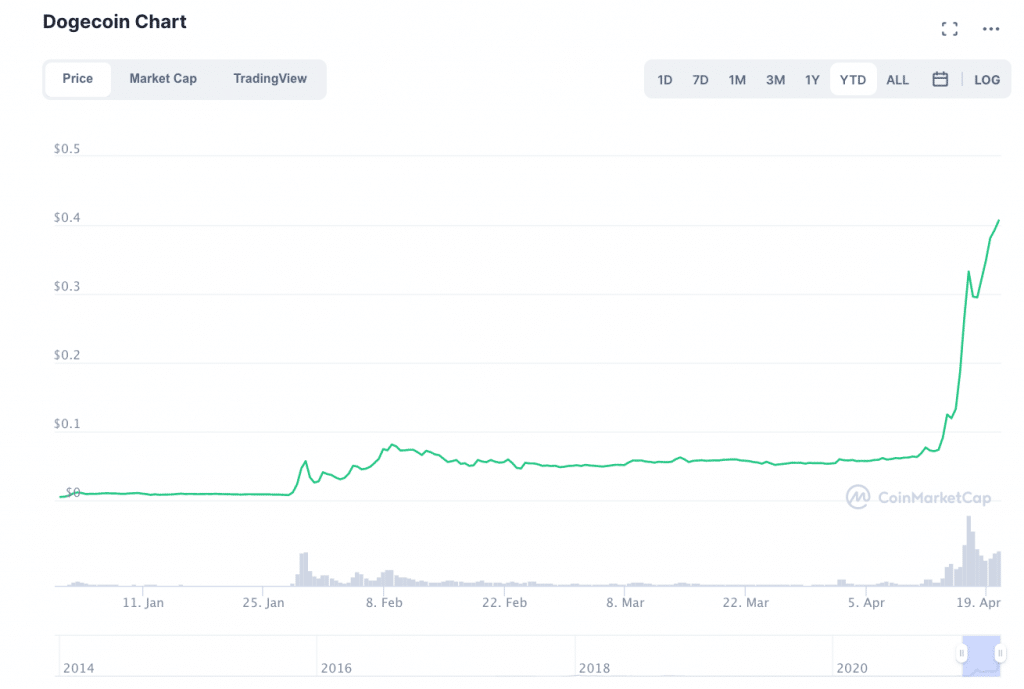
Task: Switch to the Market Cap tab
Action: click(163, 79)
